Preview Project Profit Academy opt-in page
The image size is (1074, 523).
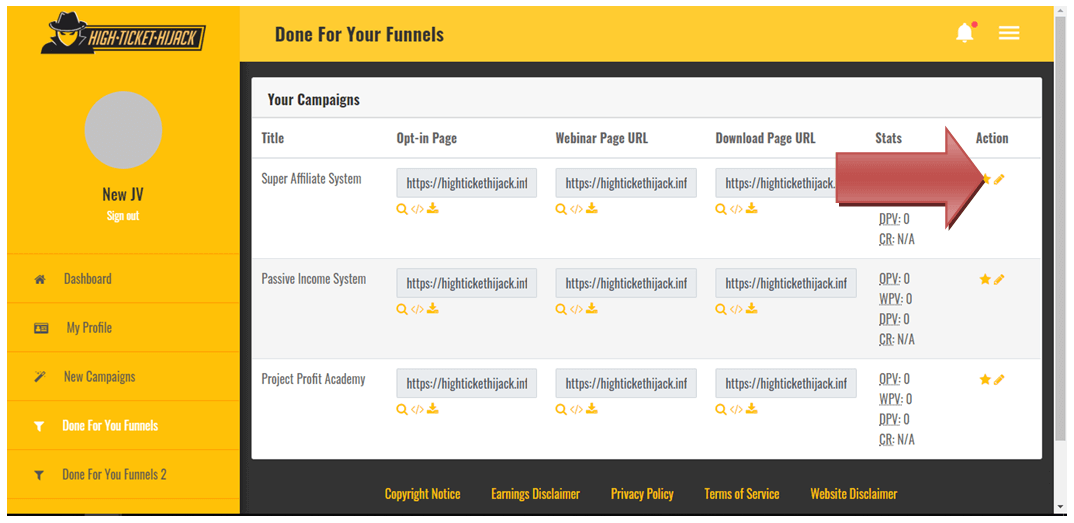(x=402, y=409)
